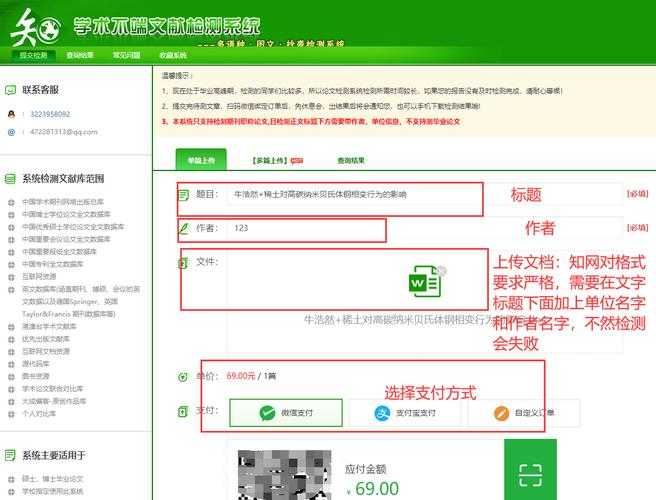Click the red third notice line
The height and width of the screenshot is (500, 656).
click(311, 122)
